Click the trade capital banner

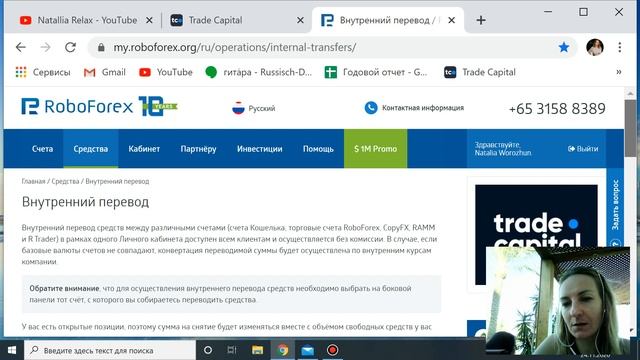536,216
